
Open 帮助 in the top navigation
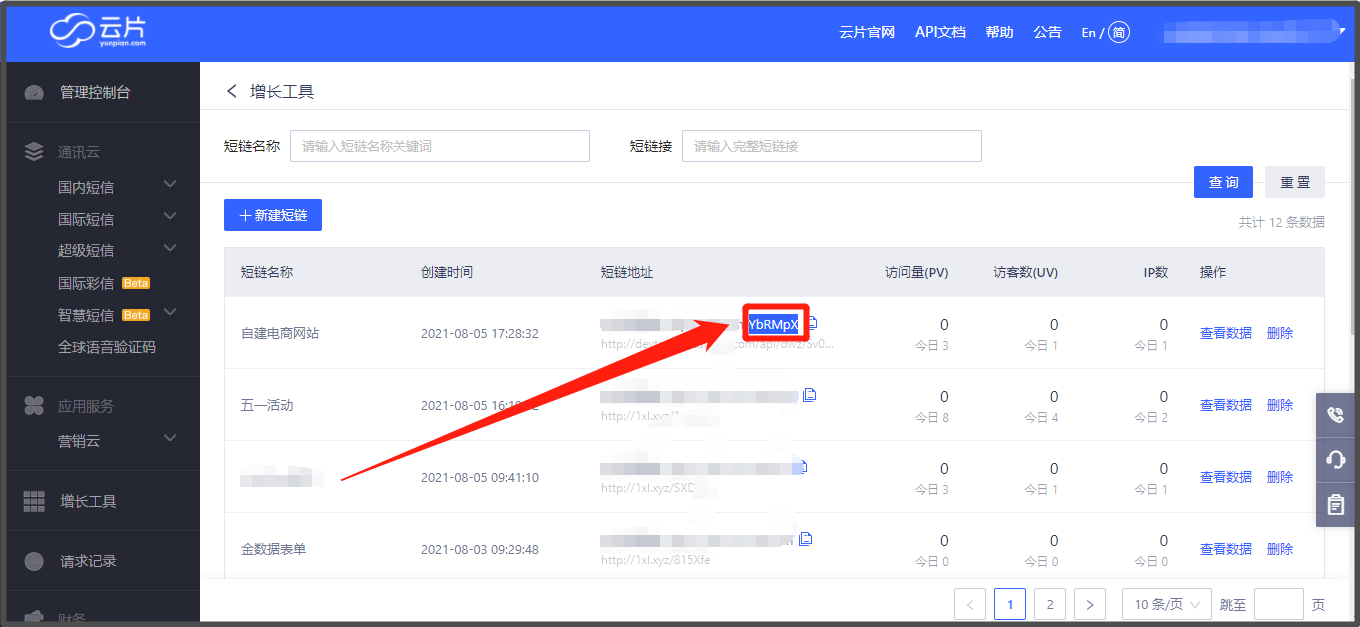999,32
